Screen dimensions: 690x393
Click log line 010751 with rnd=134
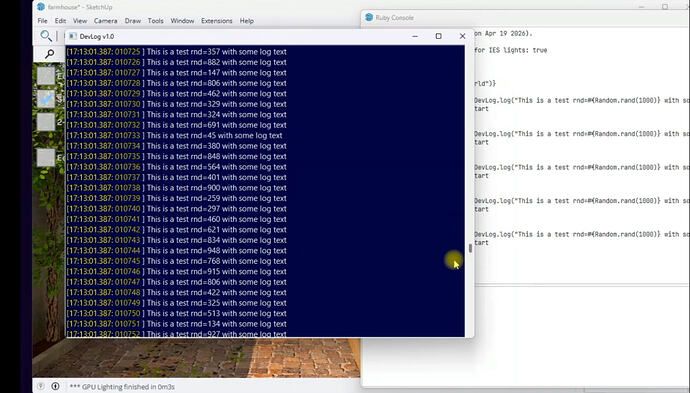click(x=176, y=324)
